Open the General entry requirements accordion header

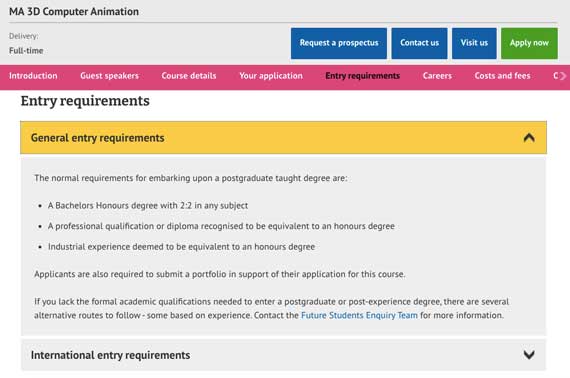click(x=284, y=138)
